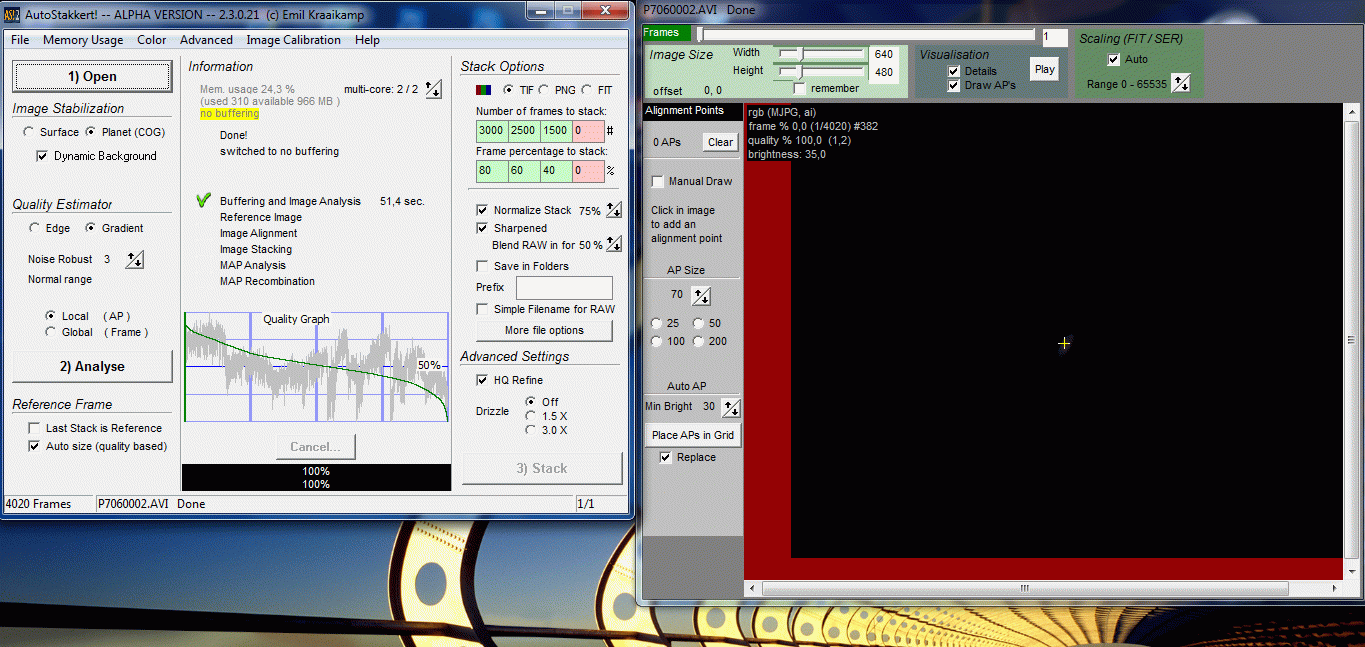Open the Color menu
The width and height of the screenshot is (1365, 647).
click(152, 40)
